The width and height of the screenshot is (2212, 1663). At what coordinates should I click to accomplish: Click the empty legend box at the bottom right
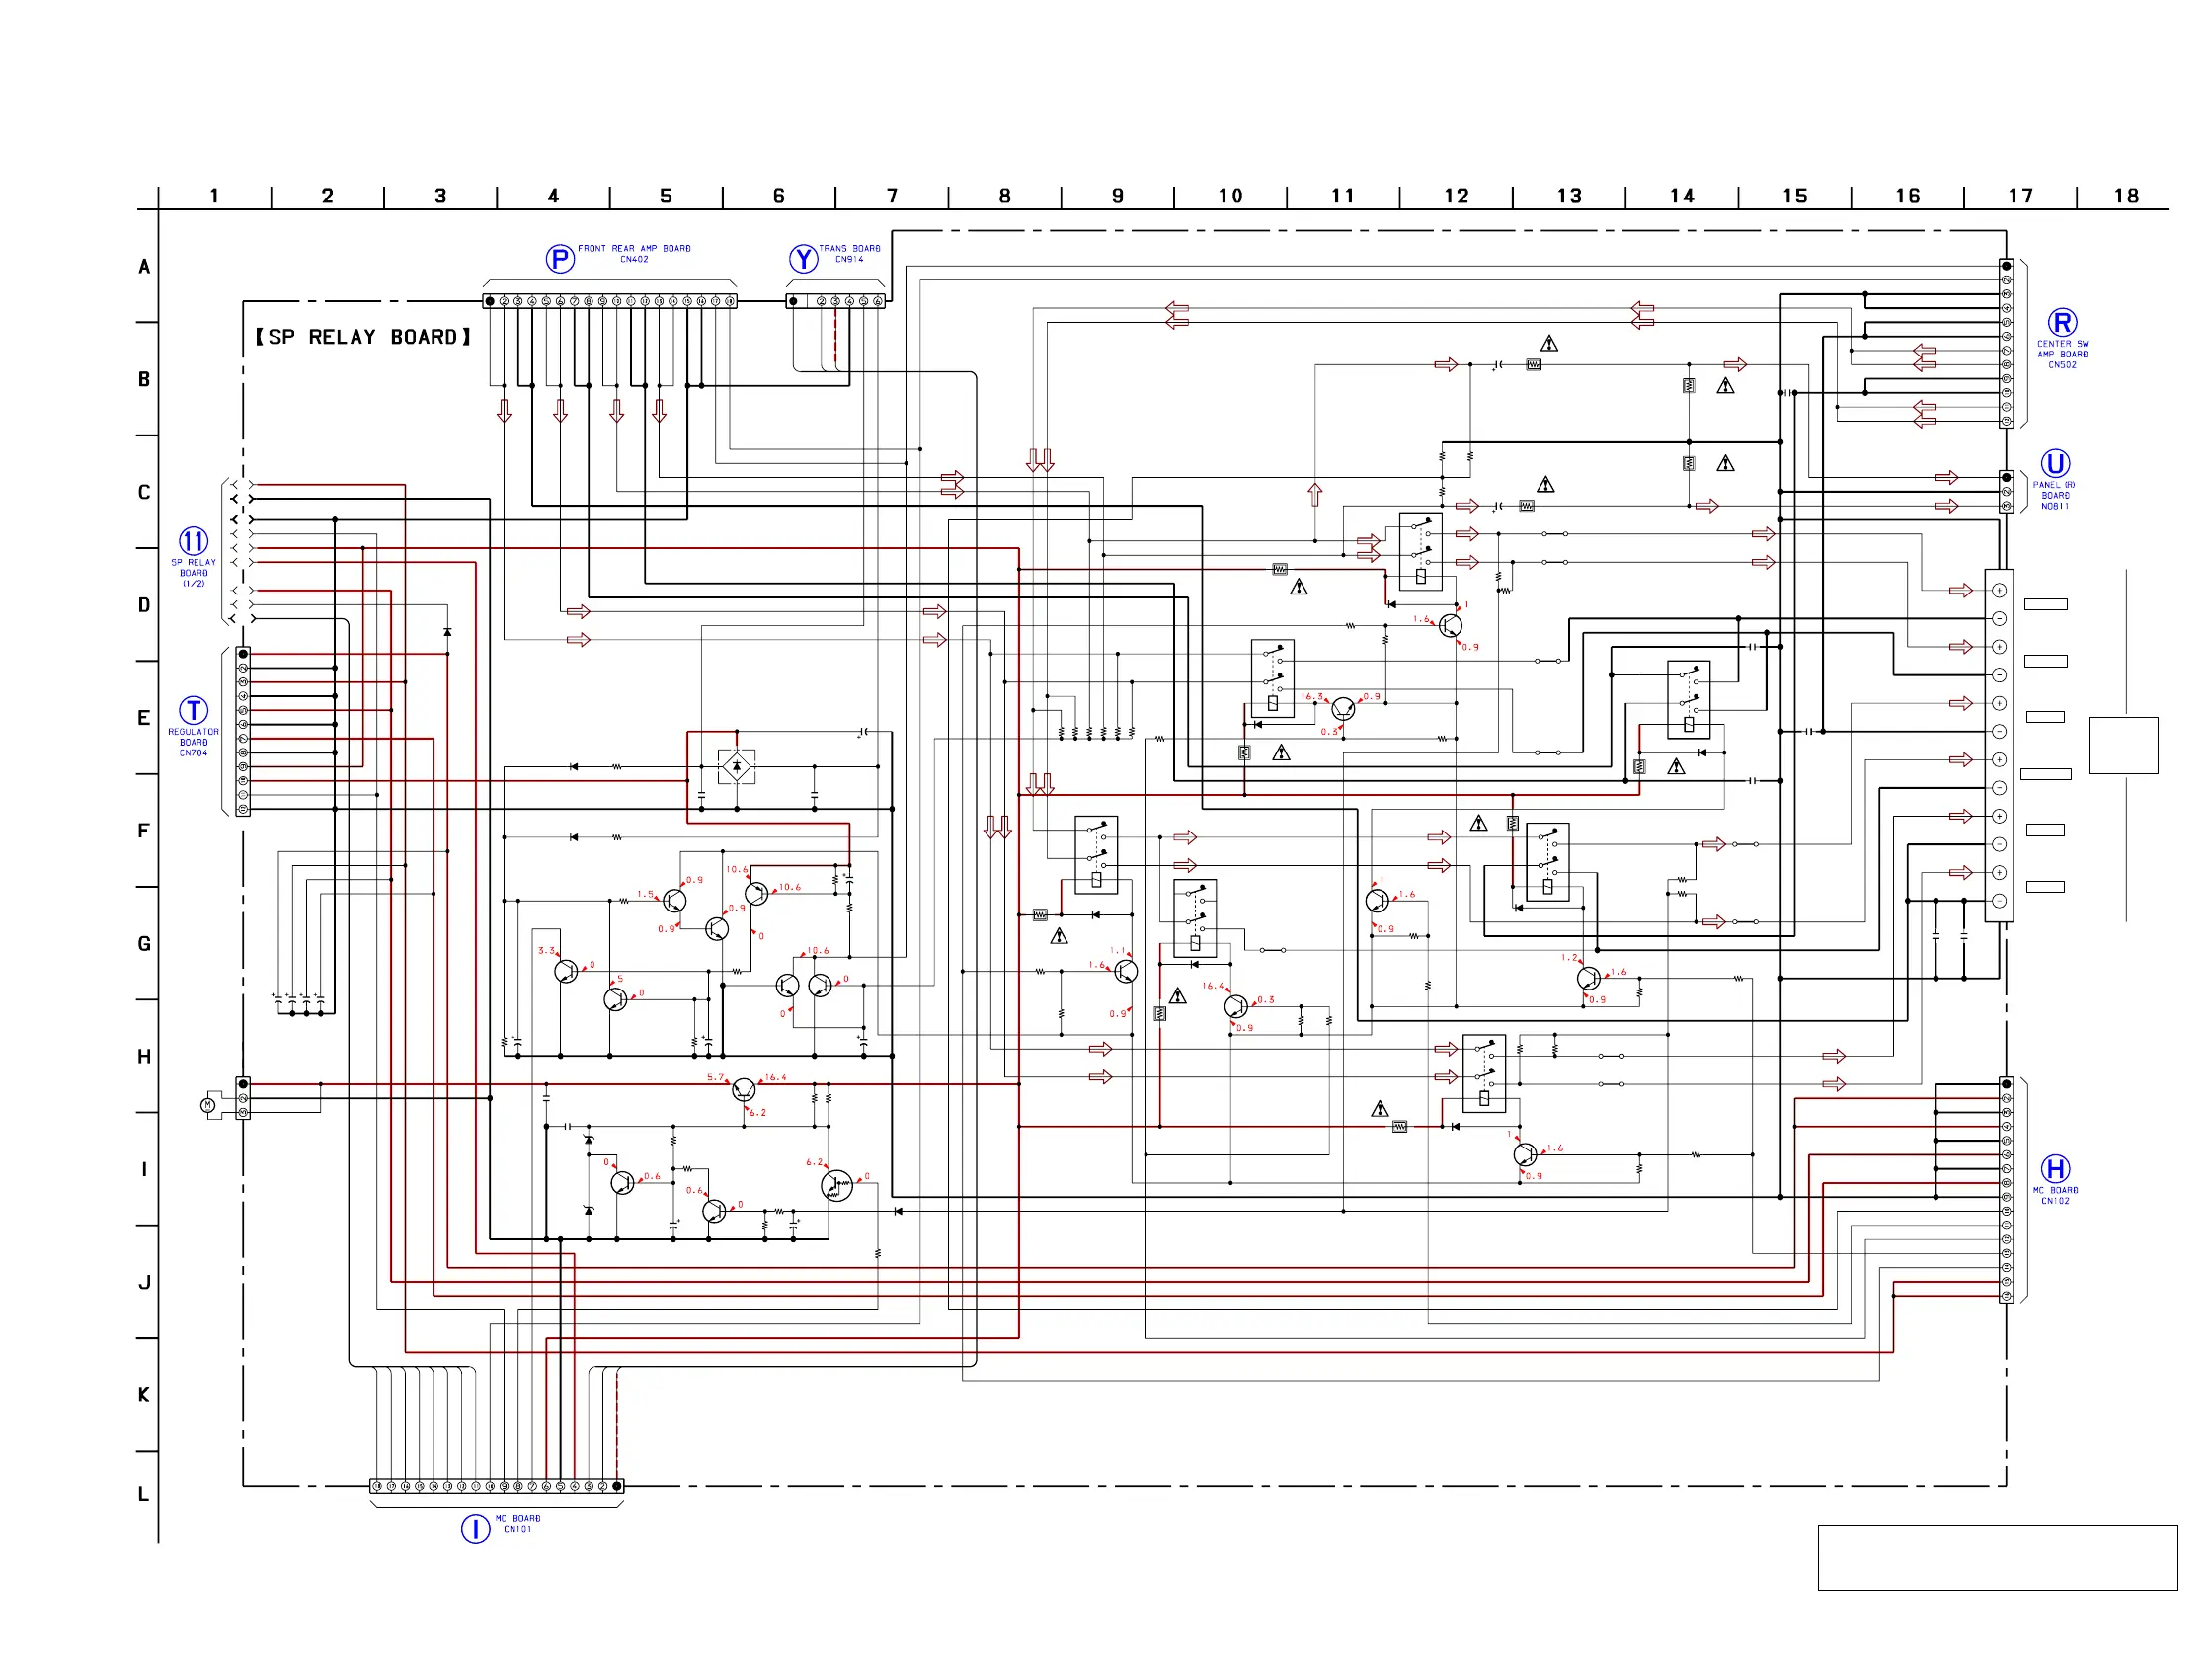(x=1997, y=1557)
